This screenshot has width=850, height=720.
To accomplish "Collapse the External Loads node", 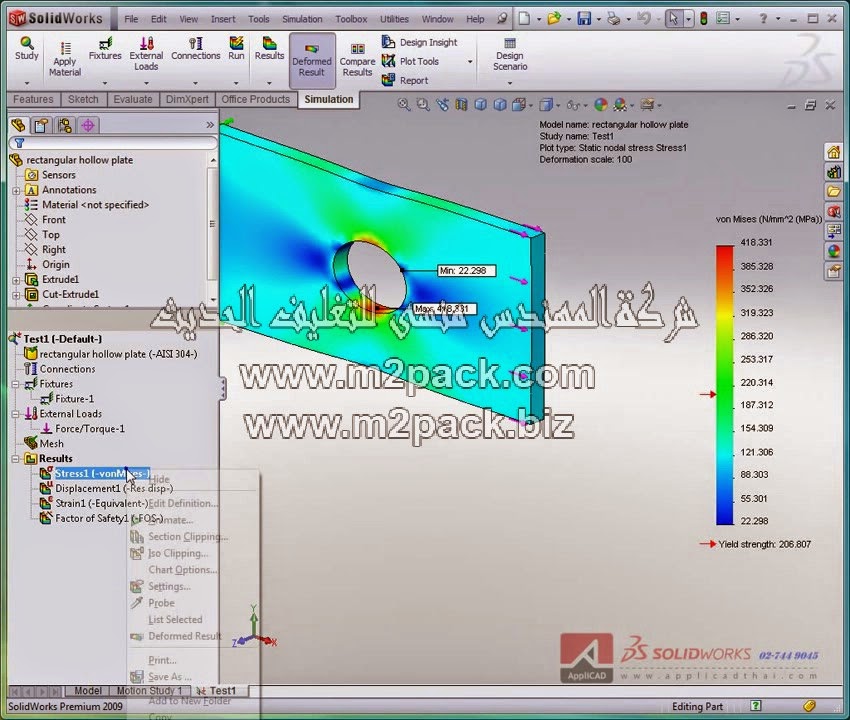I will point(16,414).
